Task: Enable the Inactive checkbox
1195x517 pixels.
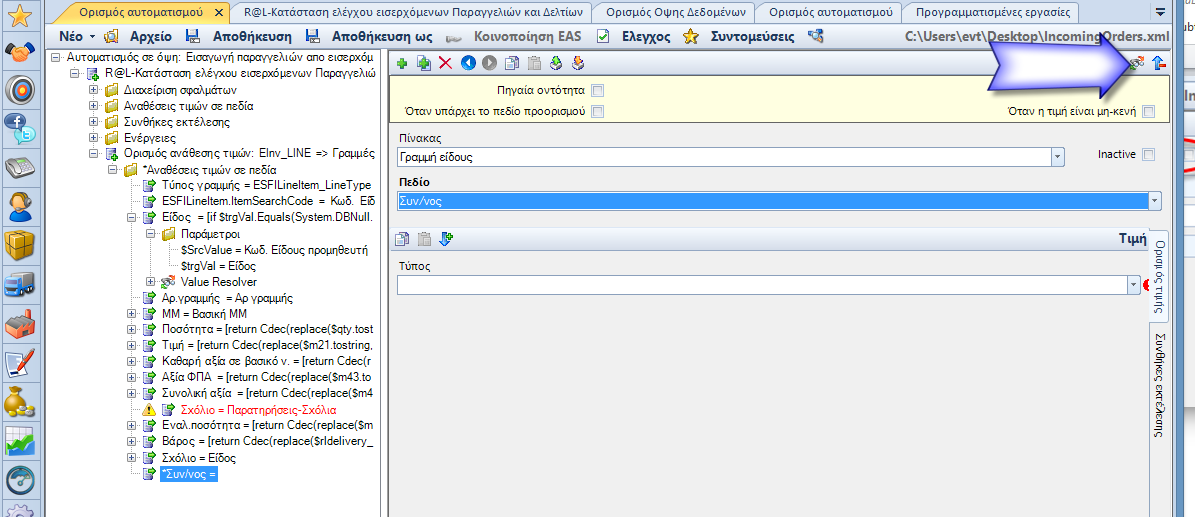Action: click(x=1149, y=155)
